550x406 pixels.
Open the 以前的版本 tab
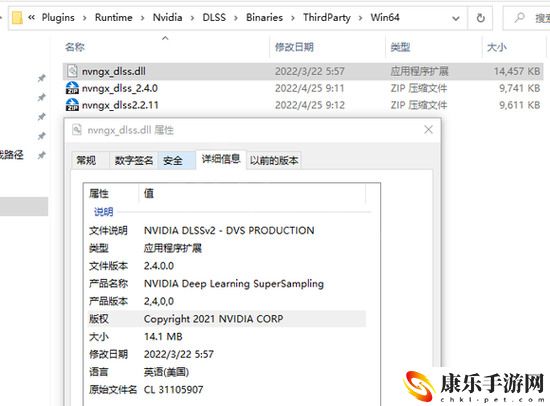click(274, 160)
